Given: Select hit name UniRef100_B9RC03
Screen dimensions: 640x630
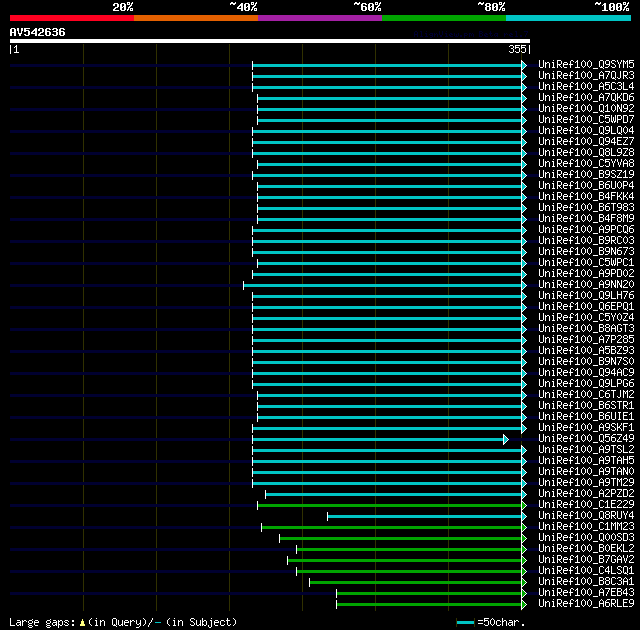Looking at the screenshot, I should click(586, 241).
